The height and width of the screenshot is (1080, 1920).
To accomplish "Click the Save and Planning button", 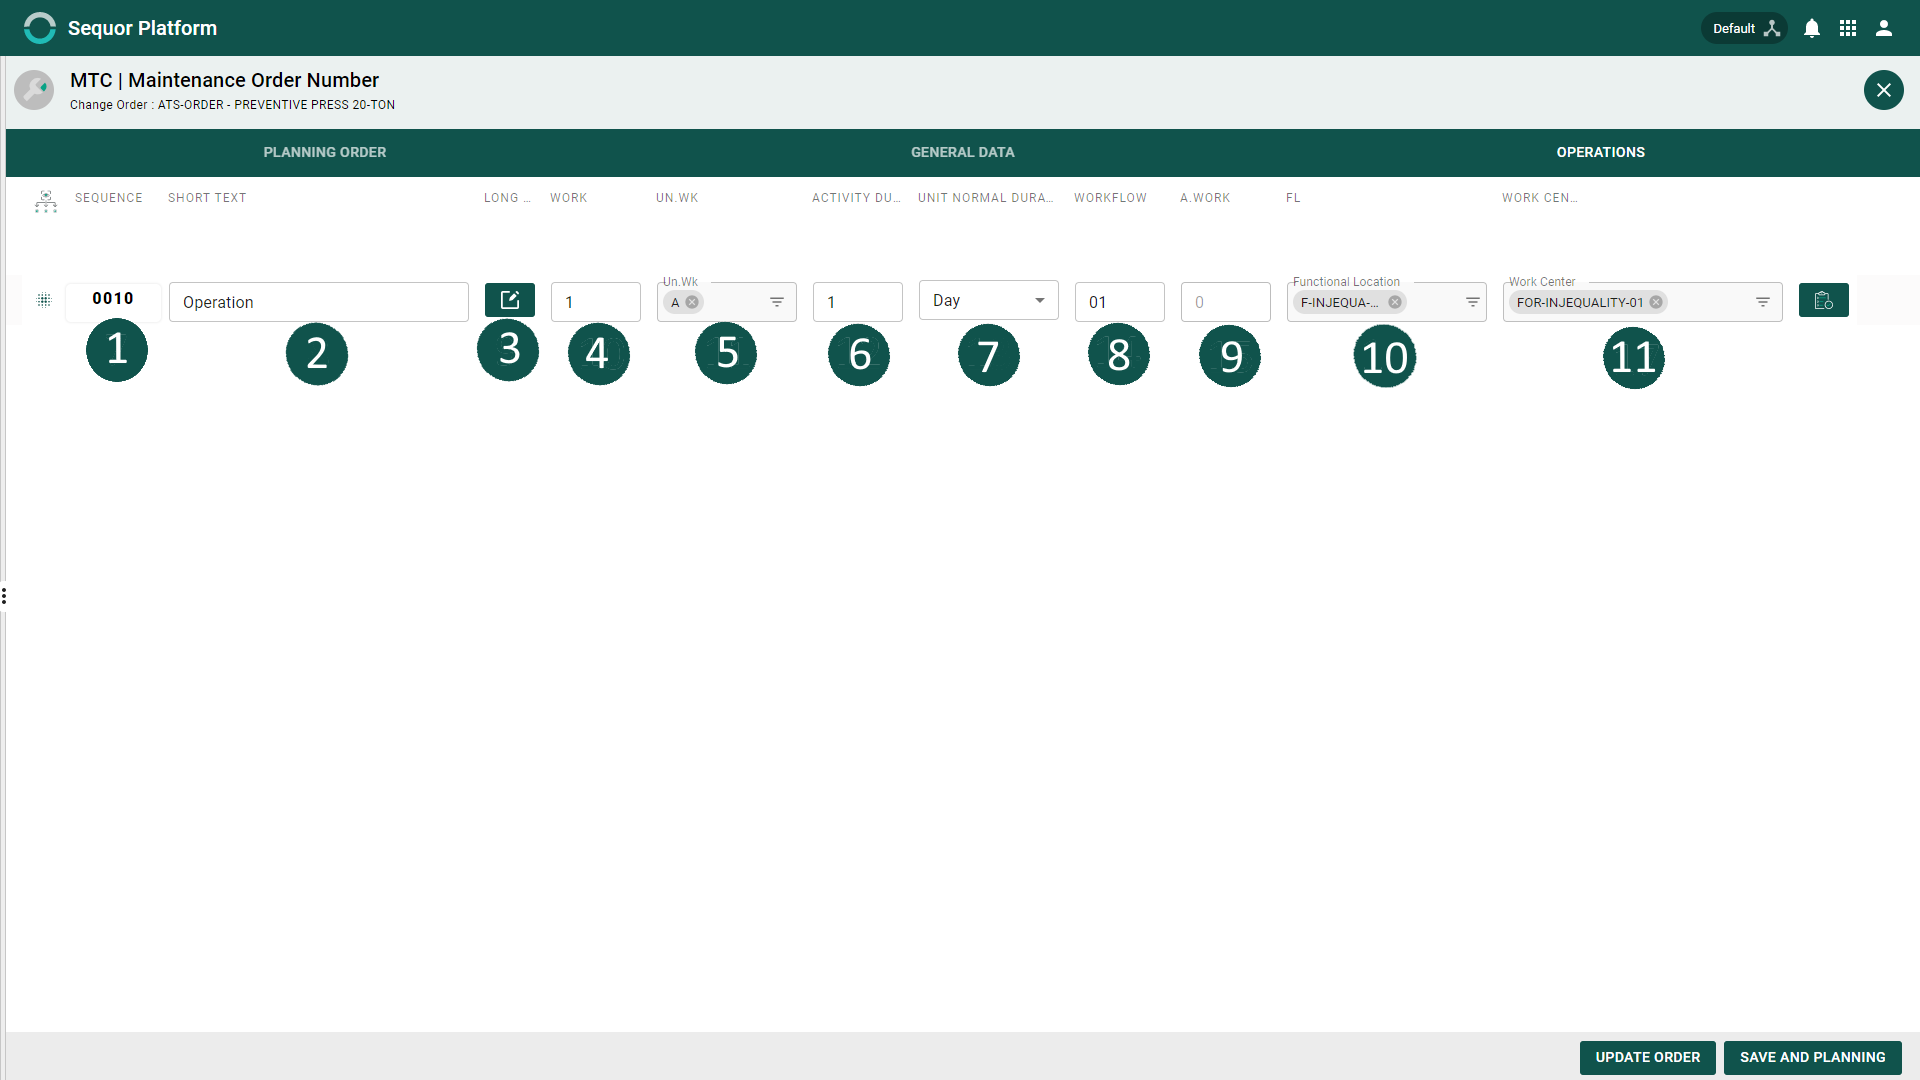I will coord(1812,1057).
